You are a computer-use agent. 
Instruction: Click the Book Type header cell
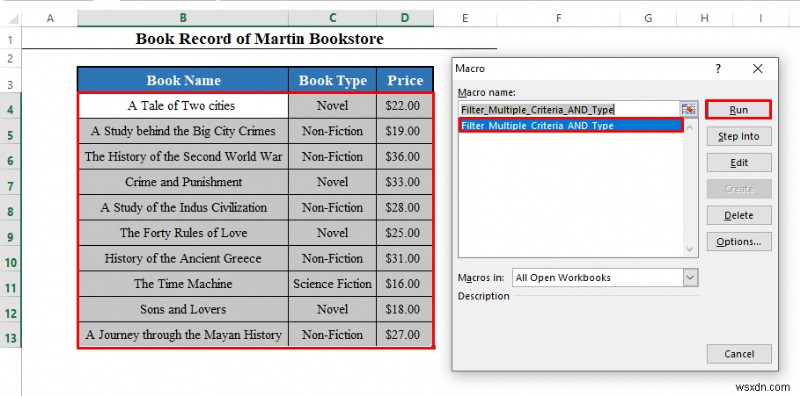(333, 80)
